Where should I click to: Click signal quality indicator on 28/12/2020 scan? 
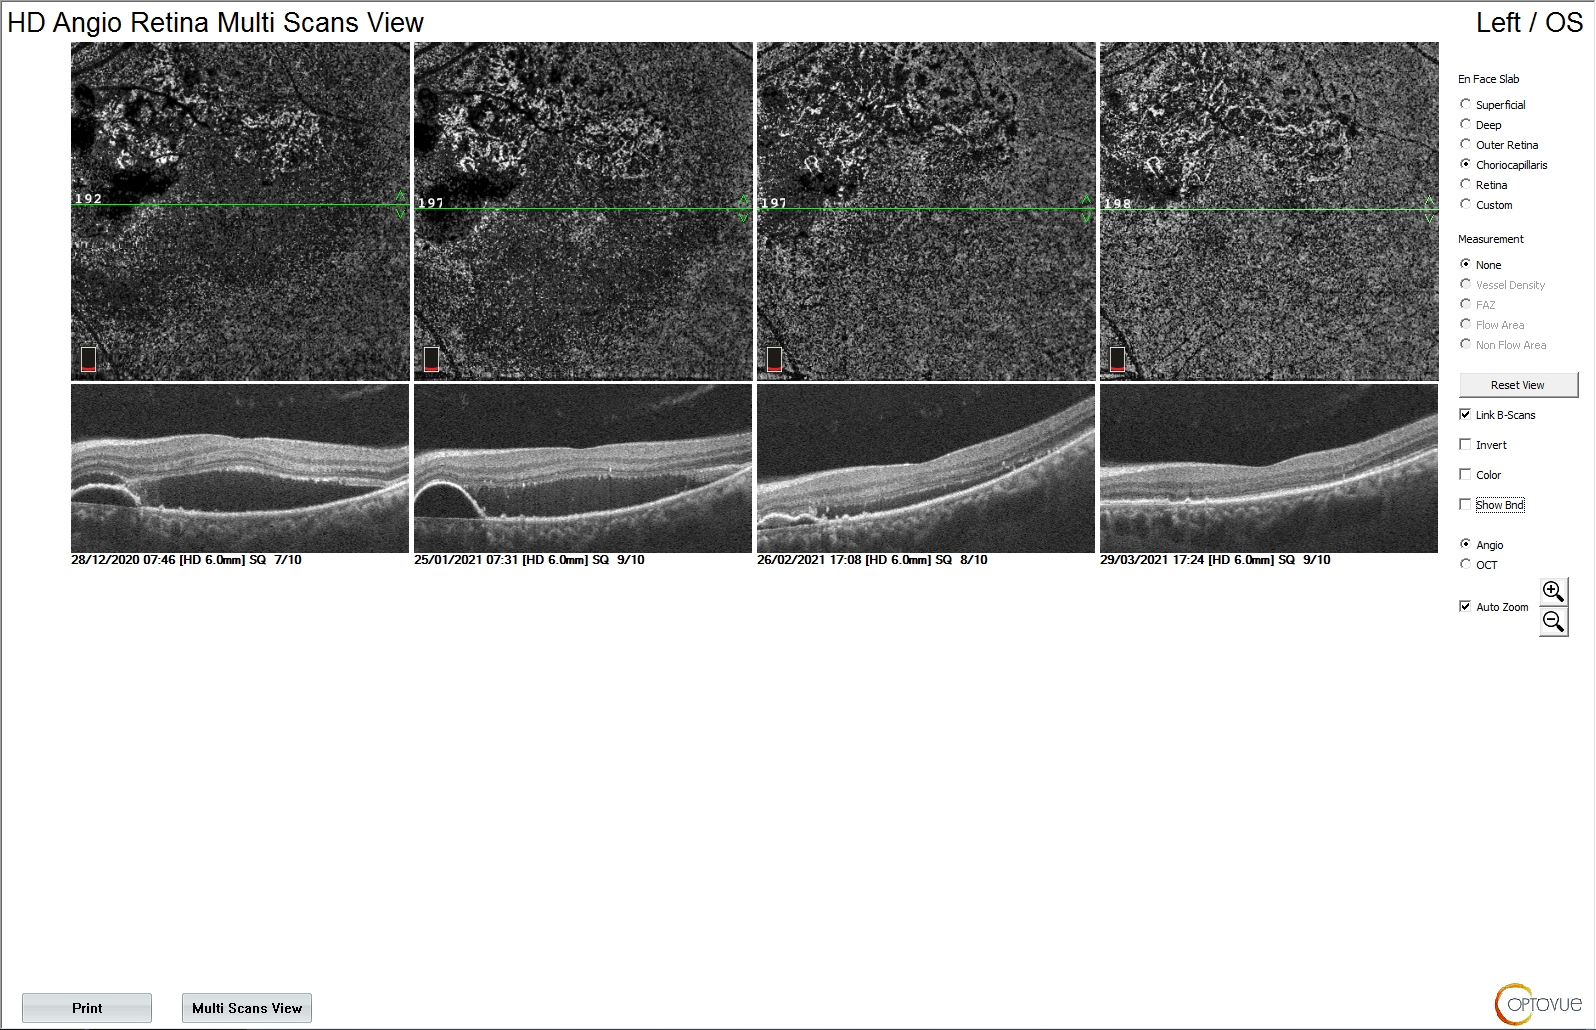pyautogui.click(x=88, y=359)
